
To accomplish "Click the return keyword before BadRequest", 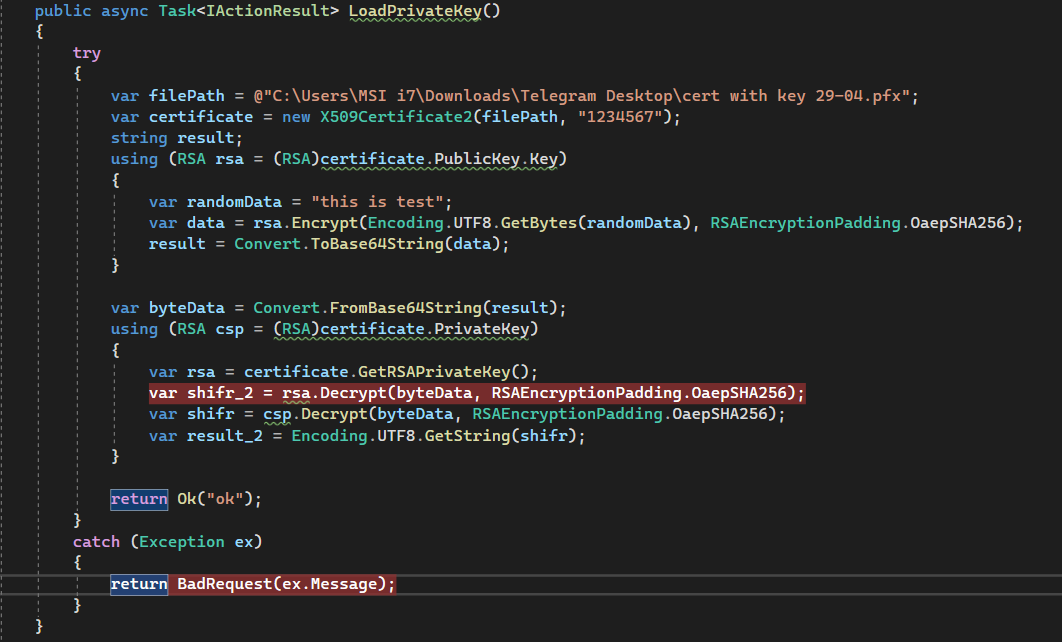I will pyautogui.click(x=139, y=584).
